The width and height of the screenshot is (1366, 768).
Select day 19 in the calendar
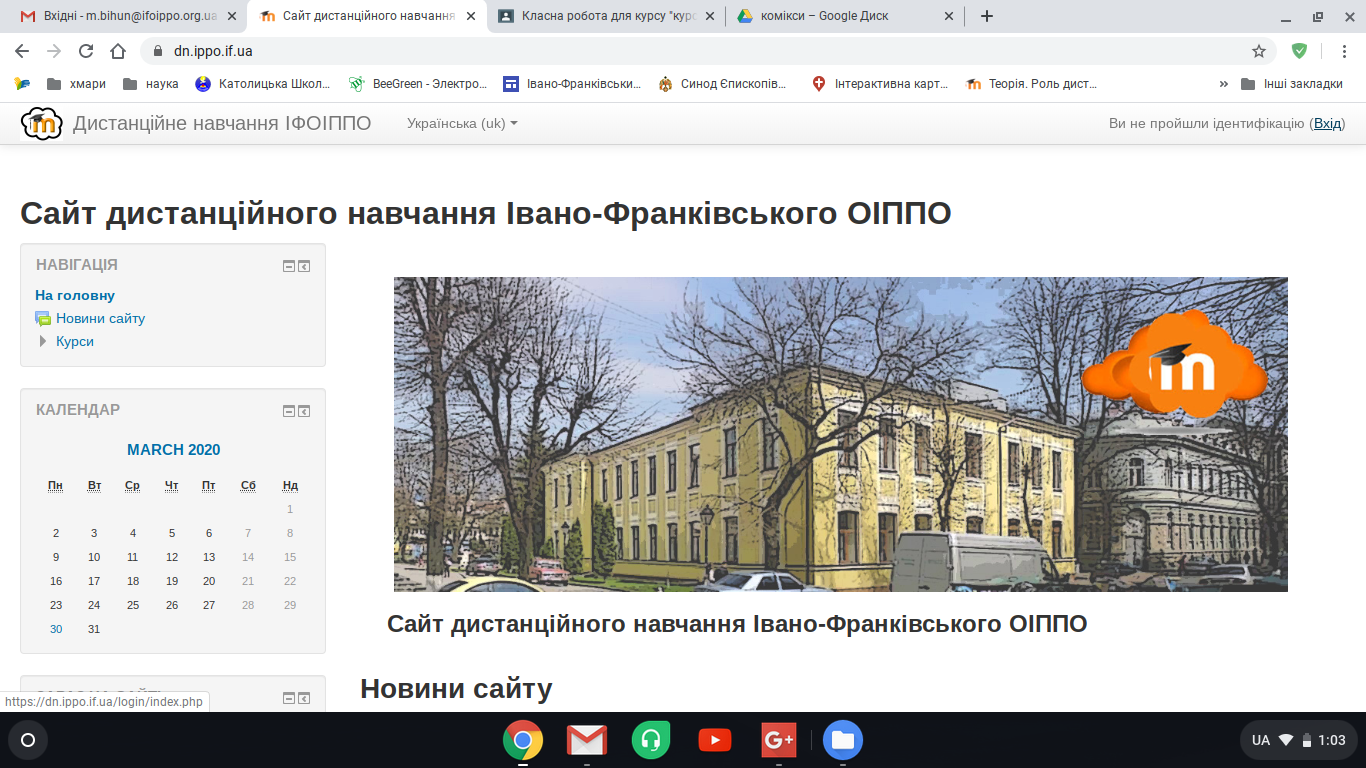click(x=172, y=581)
